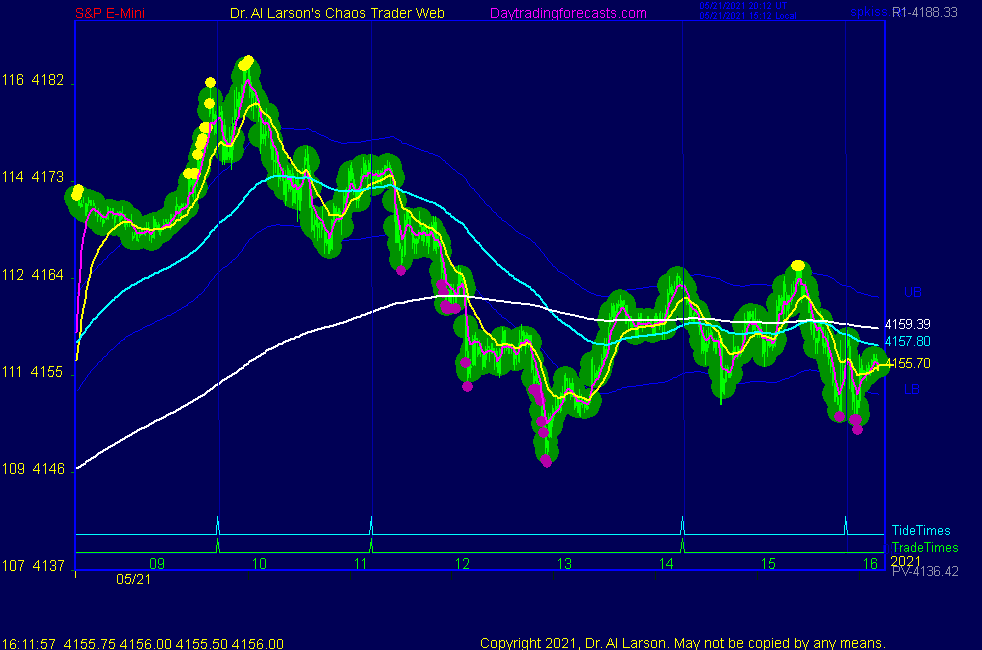Click the '05/21/2021 15:12 Local' timestamp
The width and height of the screenshot is (982, 650).
748,16
